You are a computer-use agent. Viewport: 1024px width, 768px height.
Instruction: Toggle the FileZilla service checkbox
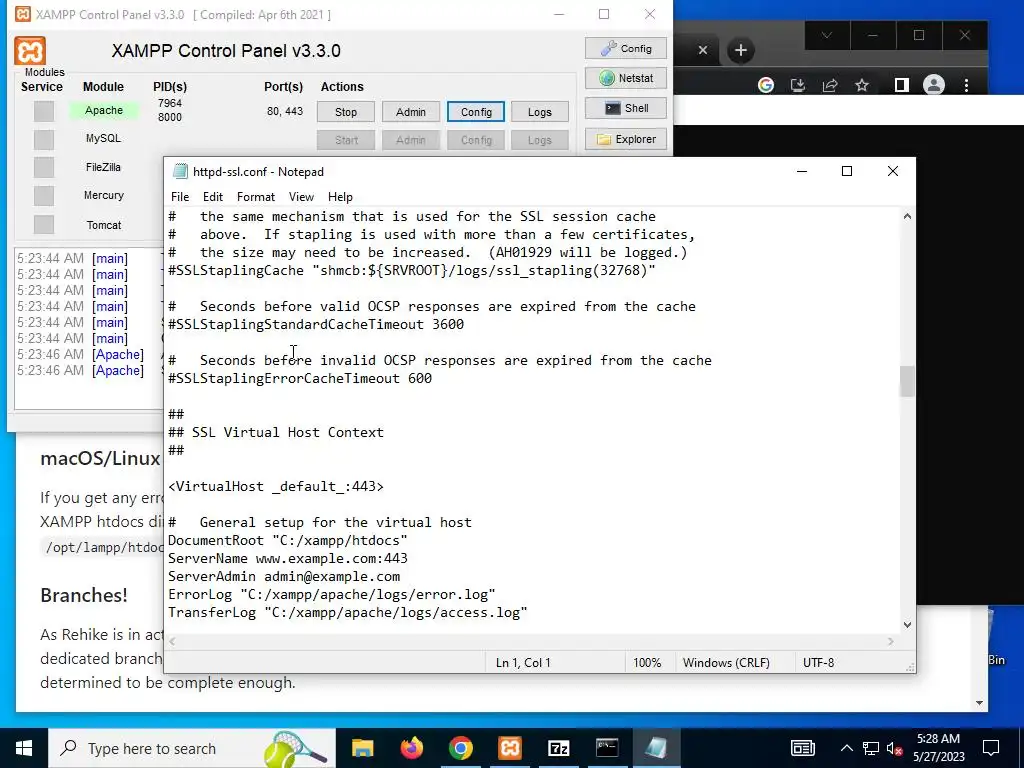tap(44, 167)
